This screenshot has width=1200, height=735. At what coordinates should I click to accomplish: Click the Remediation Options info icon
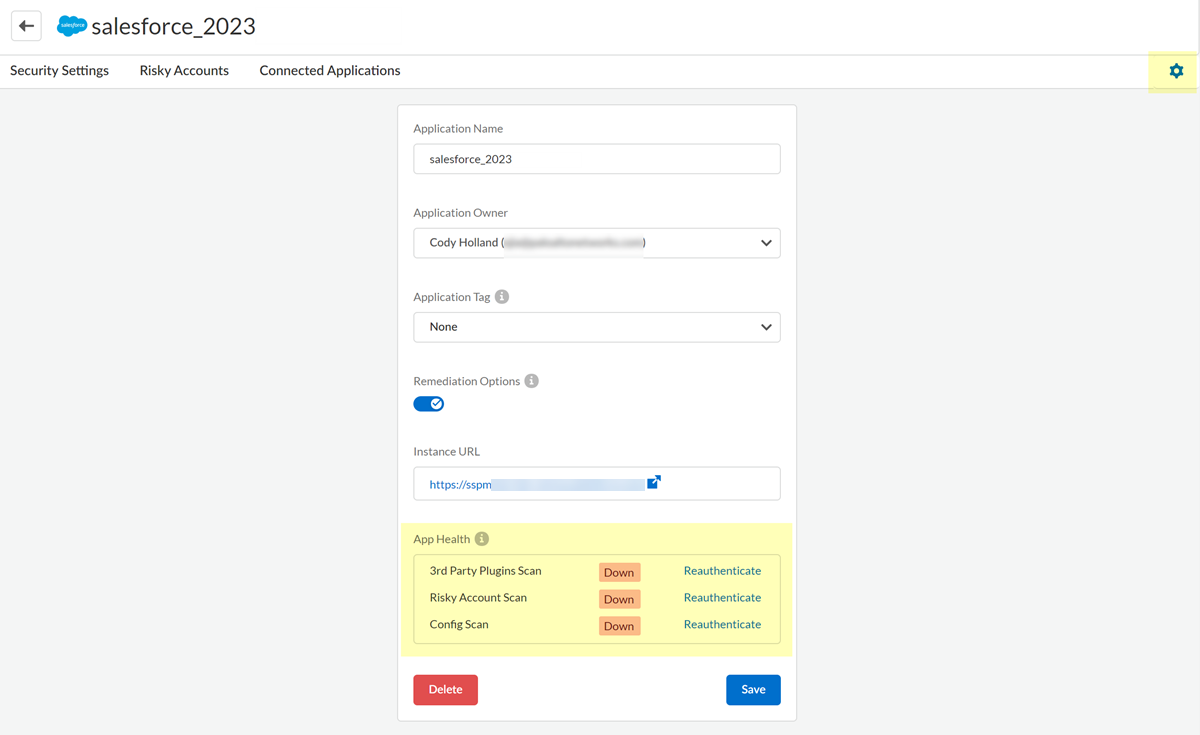(532, 381)
